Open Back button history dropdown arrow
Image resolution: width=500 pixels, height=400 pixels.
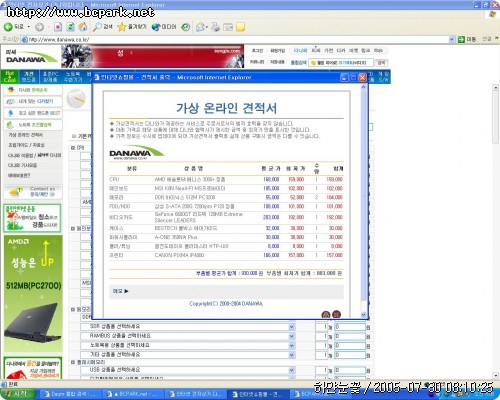pyautogui.click(x=29, y=27)
